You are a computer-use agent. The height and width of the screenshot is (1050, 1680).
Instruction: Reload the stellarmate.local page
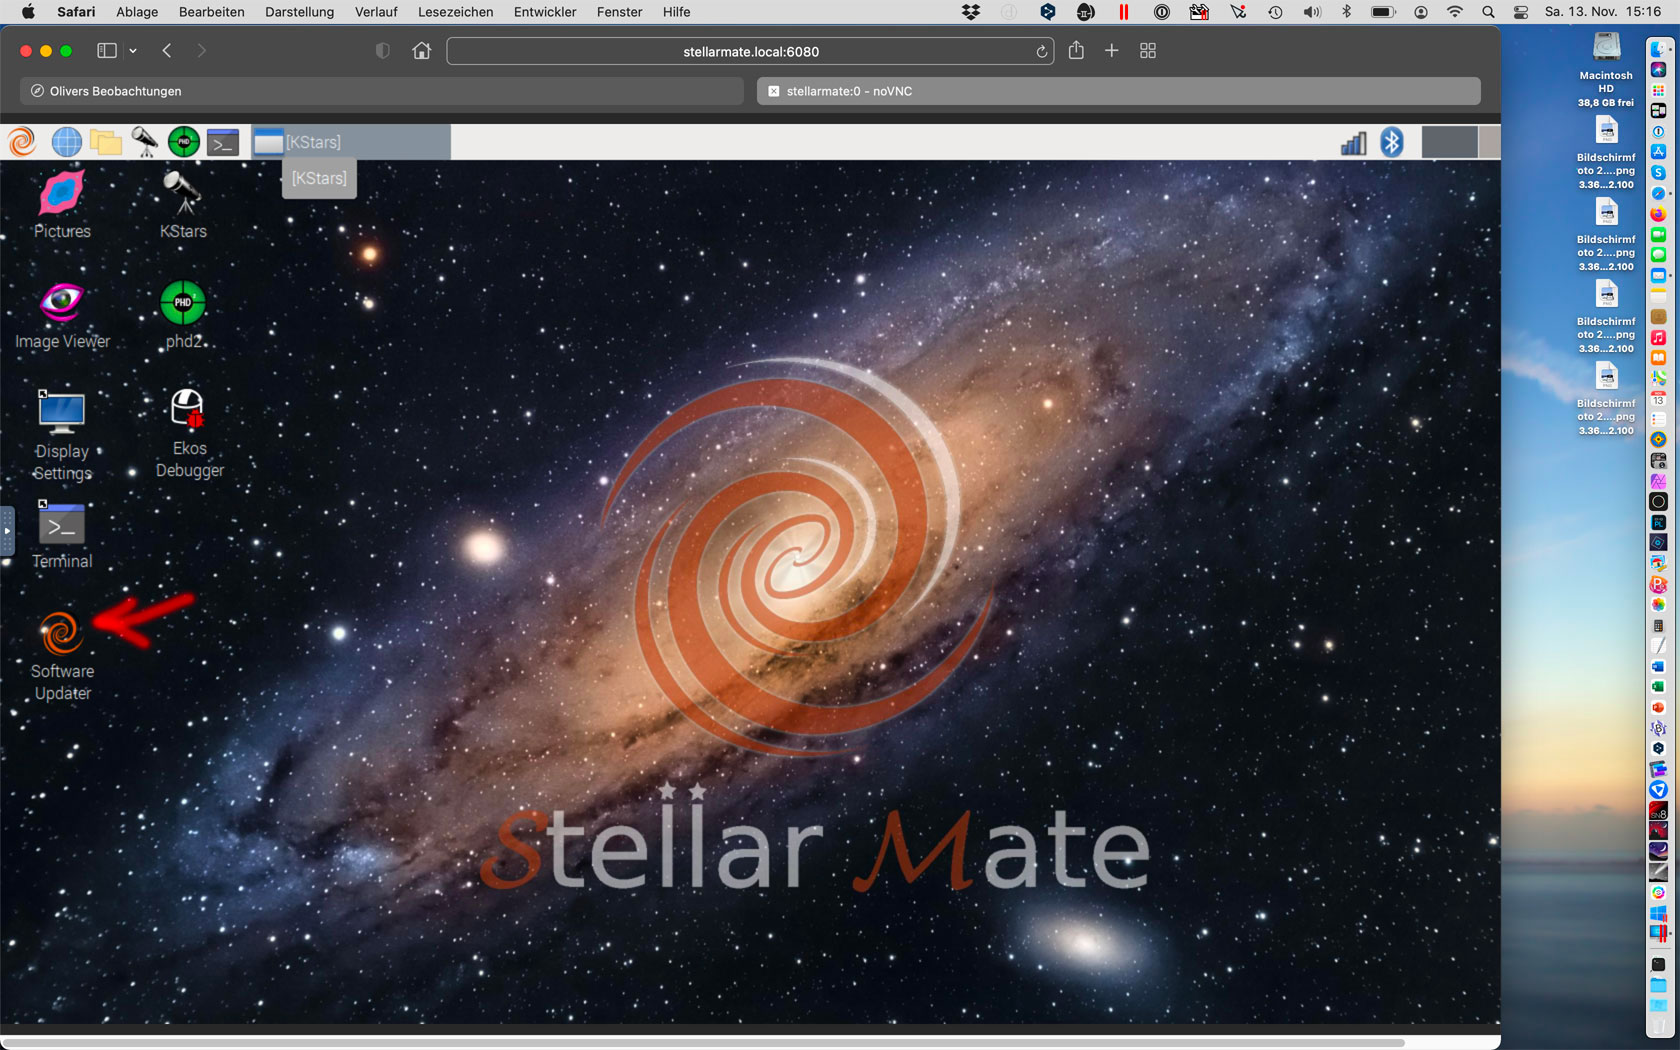click(1041, 52)
